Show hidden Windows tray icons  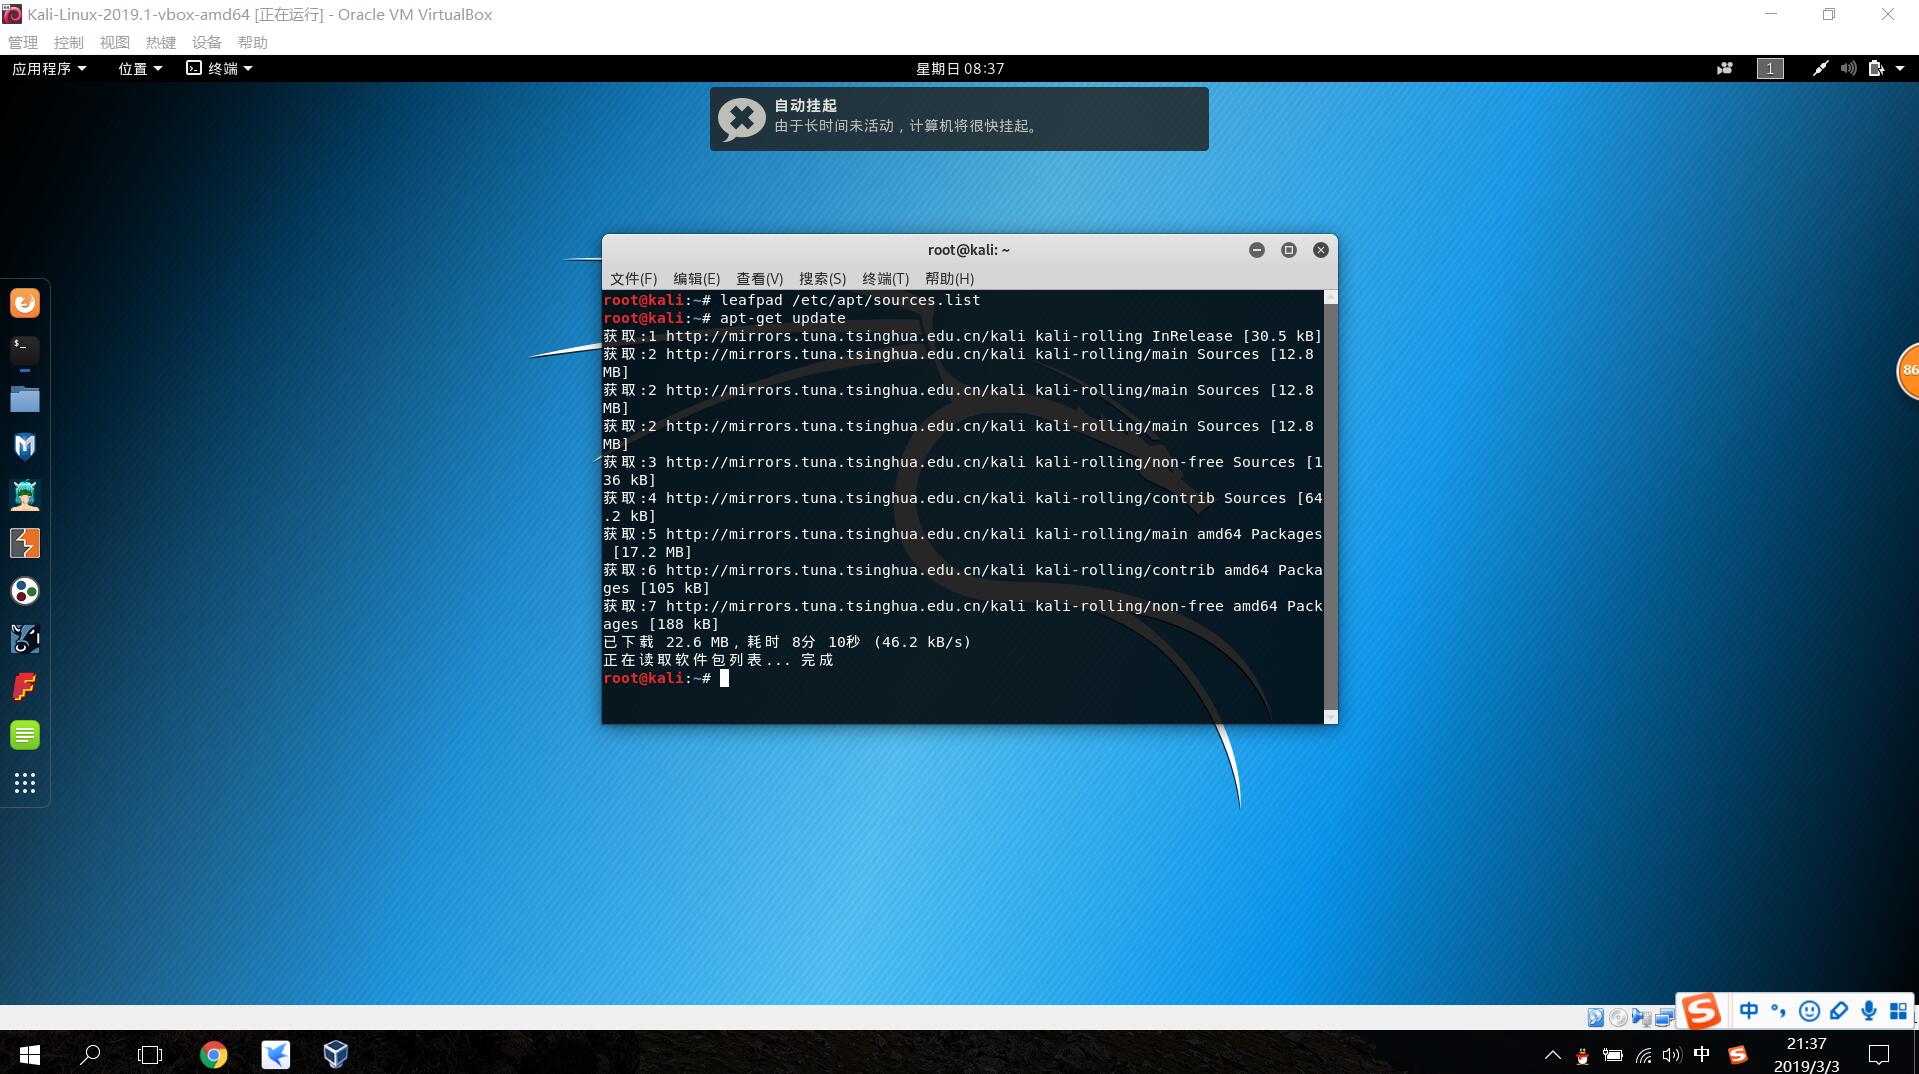coord(1552,1055)
